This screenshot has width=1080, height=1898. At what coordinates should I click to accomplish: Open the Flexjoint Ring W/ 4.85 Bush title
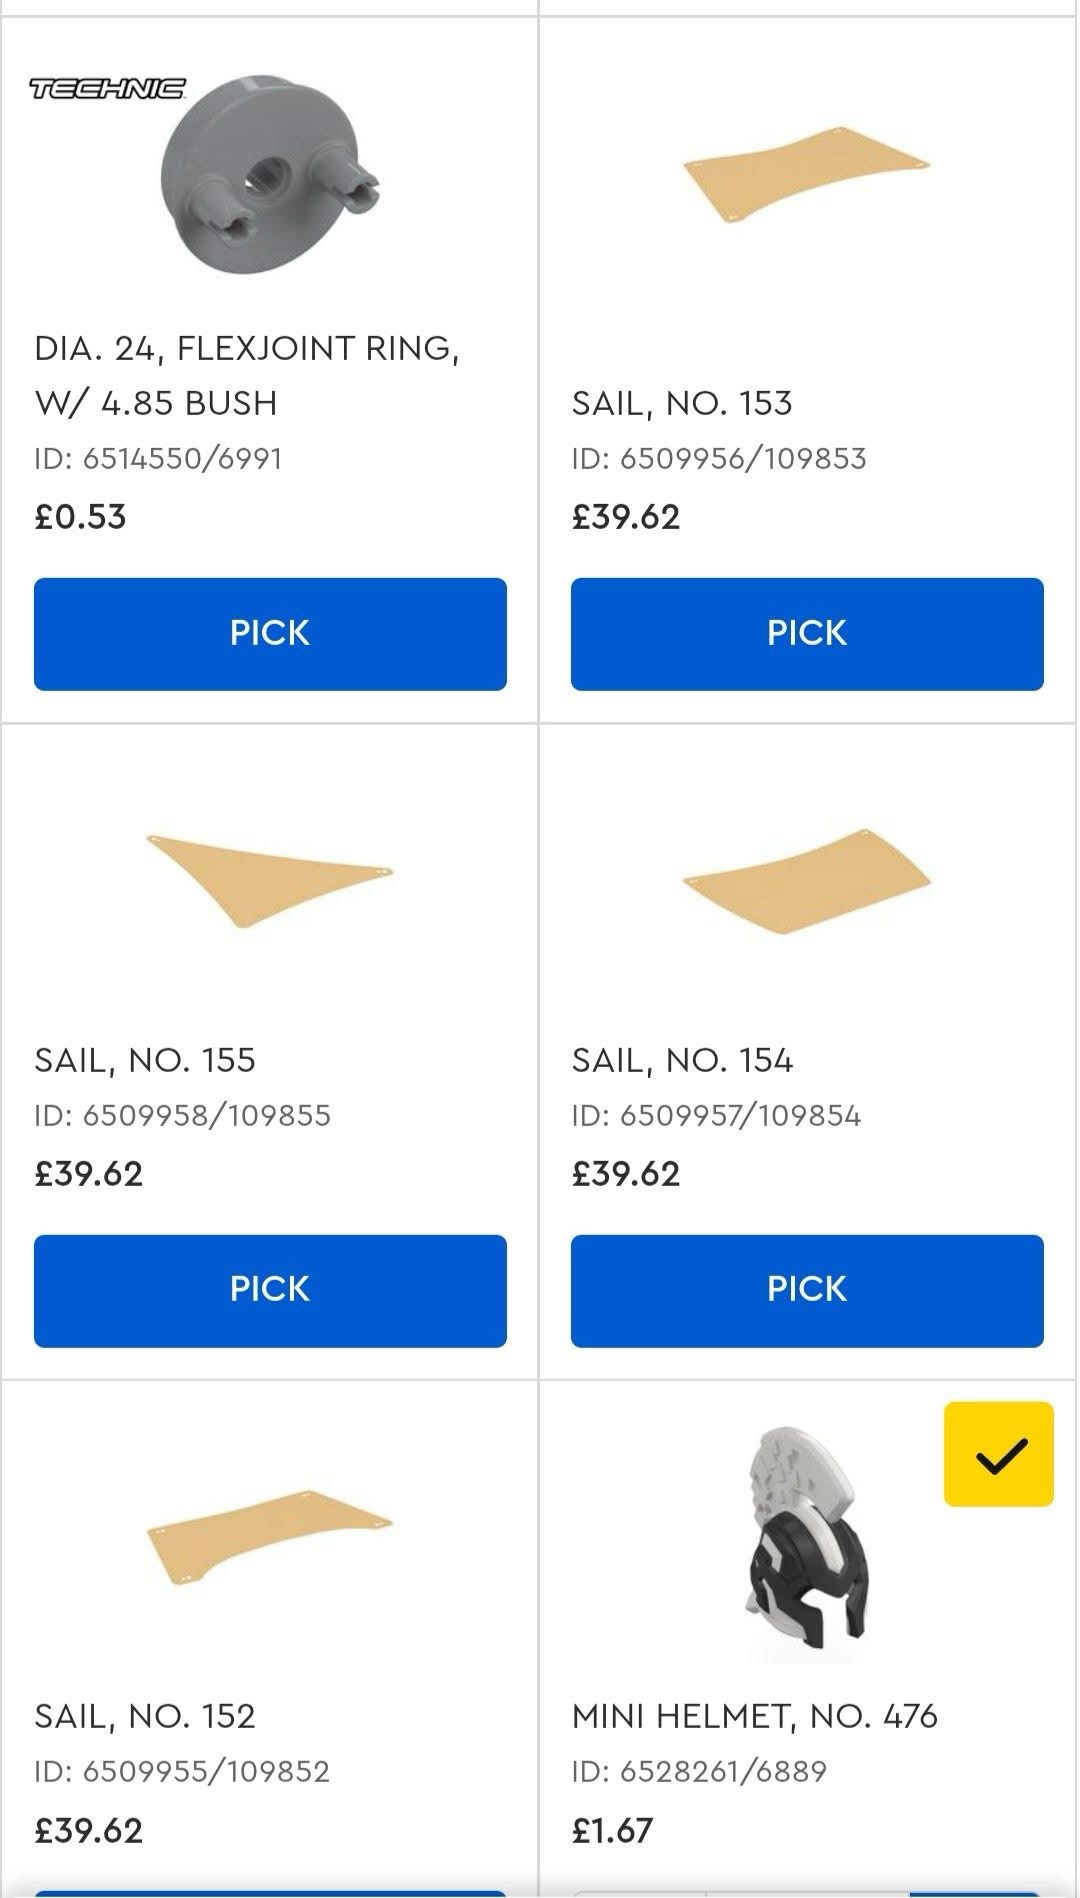pyautogui.click(x=246, y=375)
